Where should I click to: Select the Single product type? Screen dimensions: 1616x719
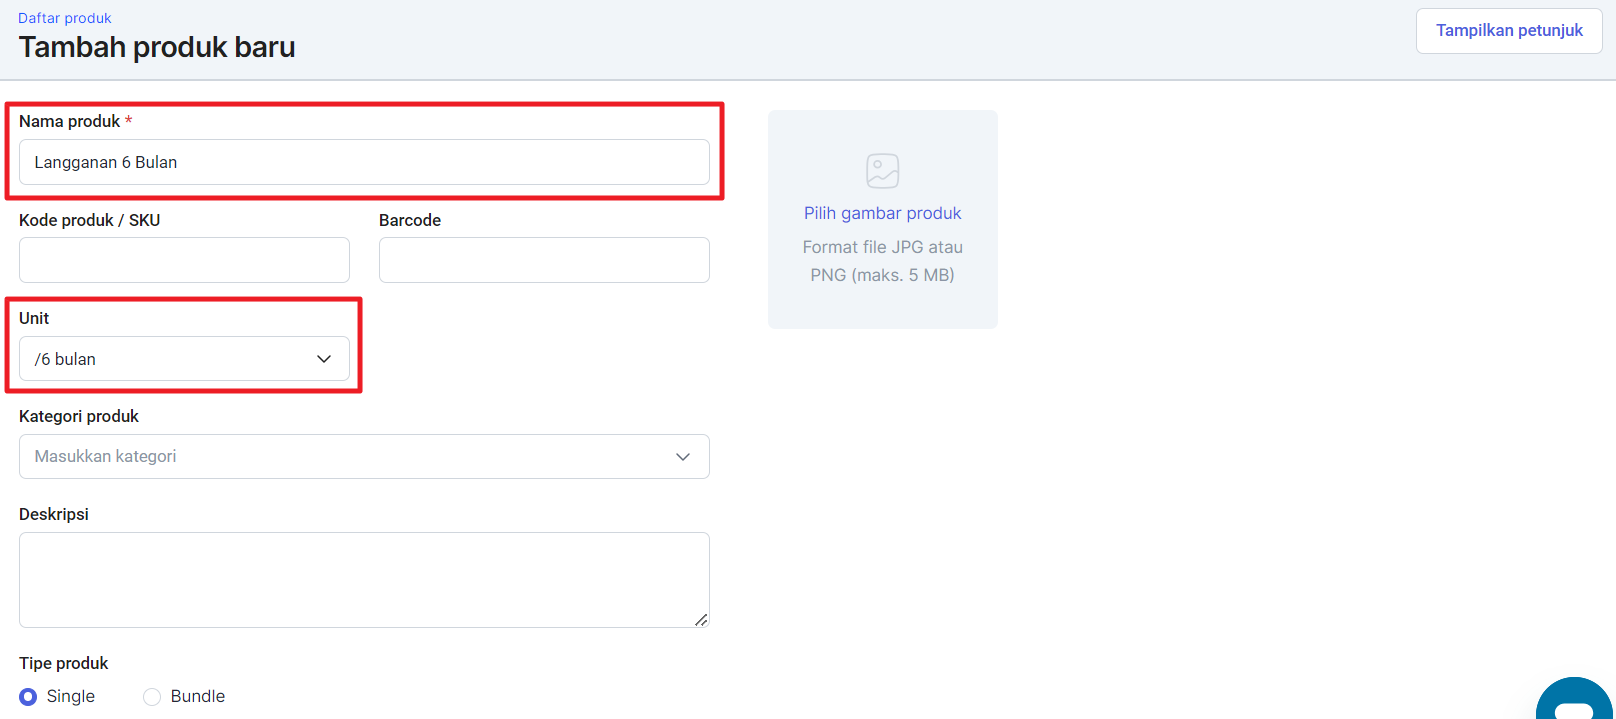click(x=28, y=697)
